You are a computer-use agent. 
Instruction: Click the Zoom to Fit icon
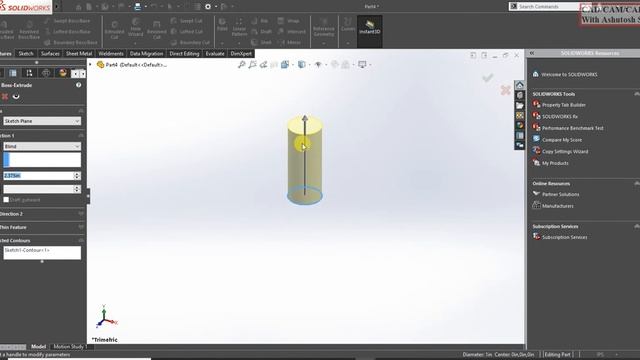coord(242,64)
